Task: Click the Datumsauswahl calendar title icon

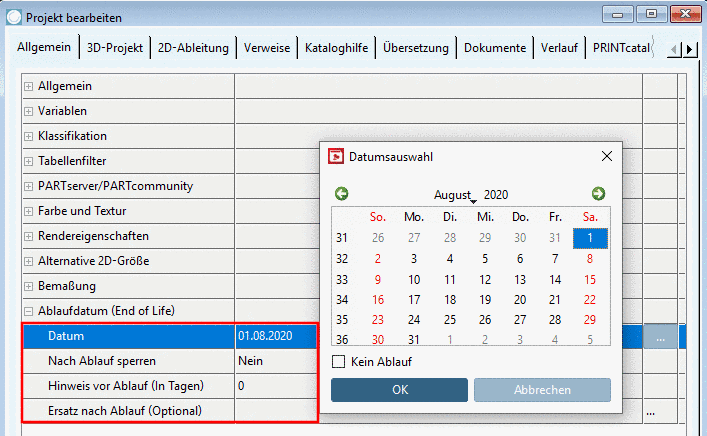Action: [335, 156]
